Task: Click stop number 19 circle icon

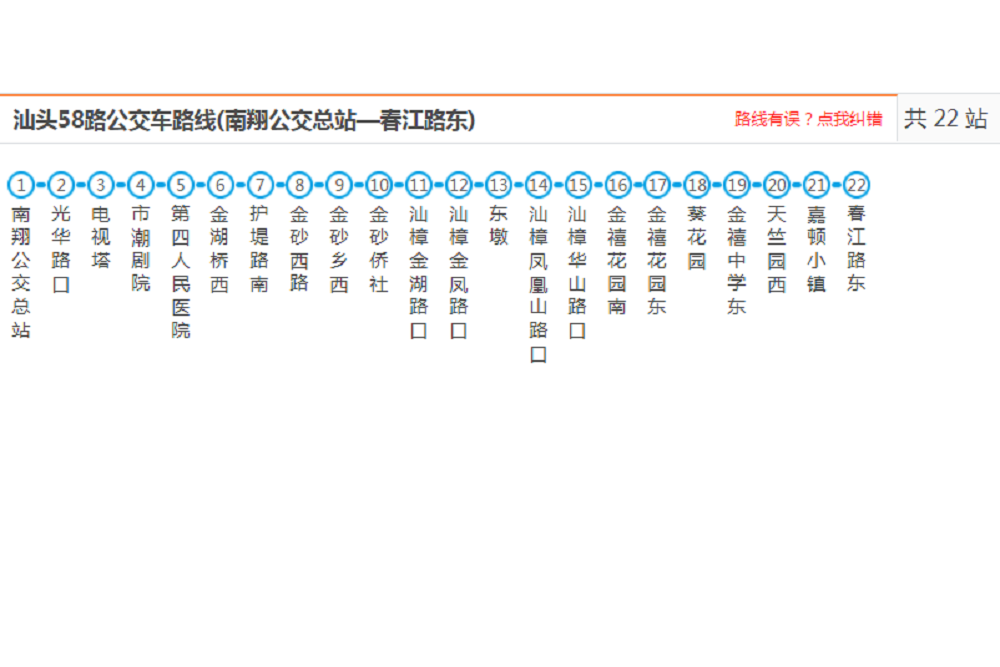Action: [x=737, y=185]
